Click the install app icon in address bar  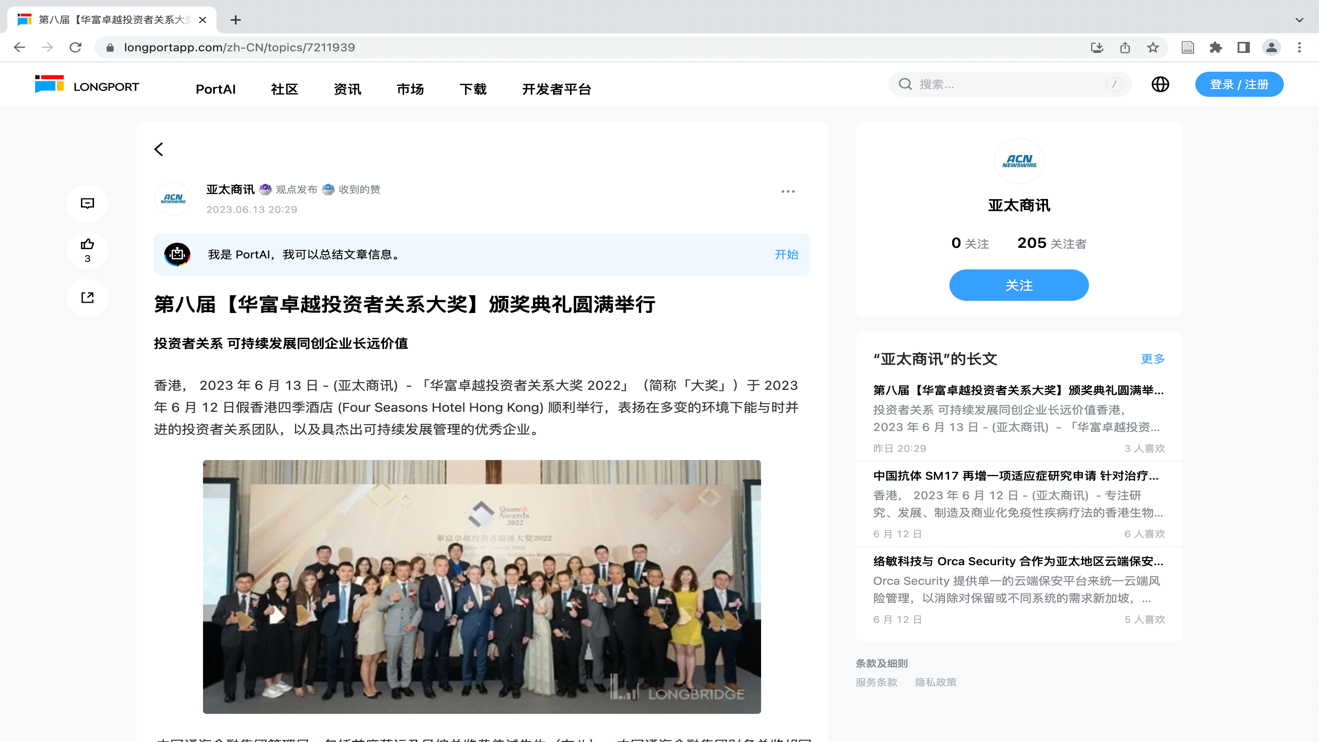[x=1097, y=47]
